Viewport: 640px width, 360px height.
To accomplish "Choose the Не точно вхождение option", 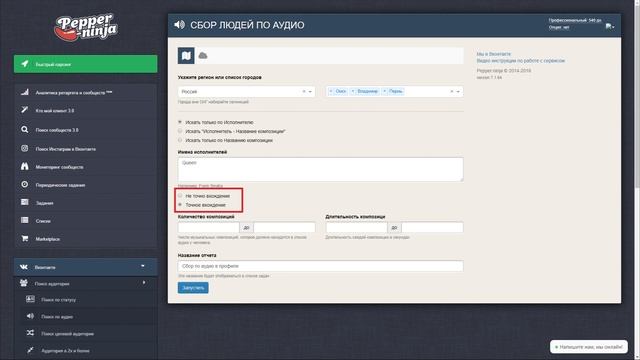I will [180, 196].
